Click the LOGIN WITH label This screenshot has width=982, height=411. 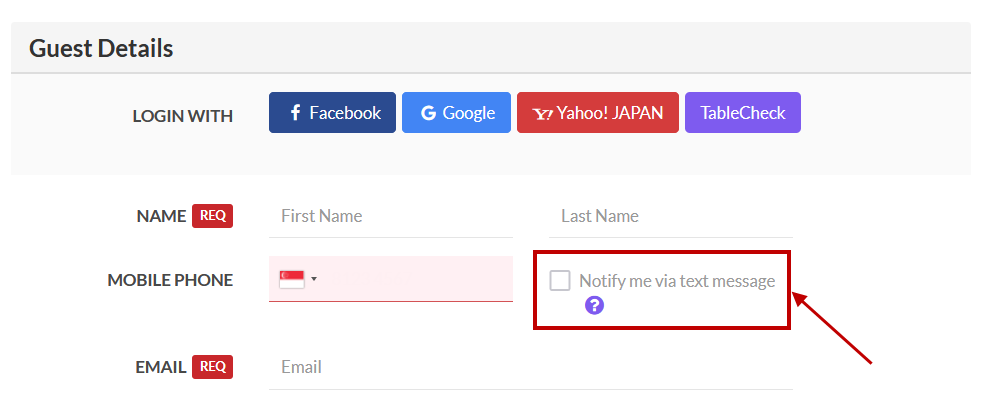183,116
